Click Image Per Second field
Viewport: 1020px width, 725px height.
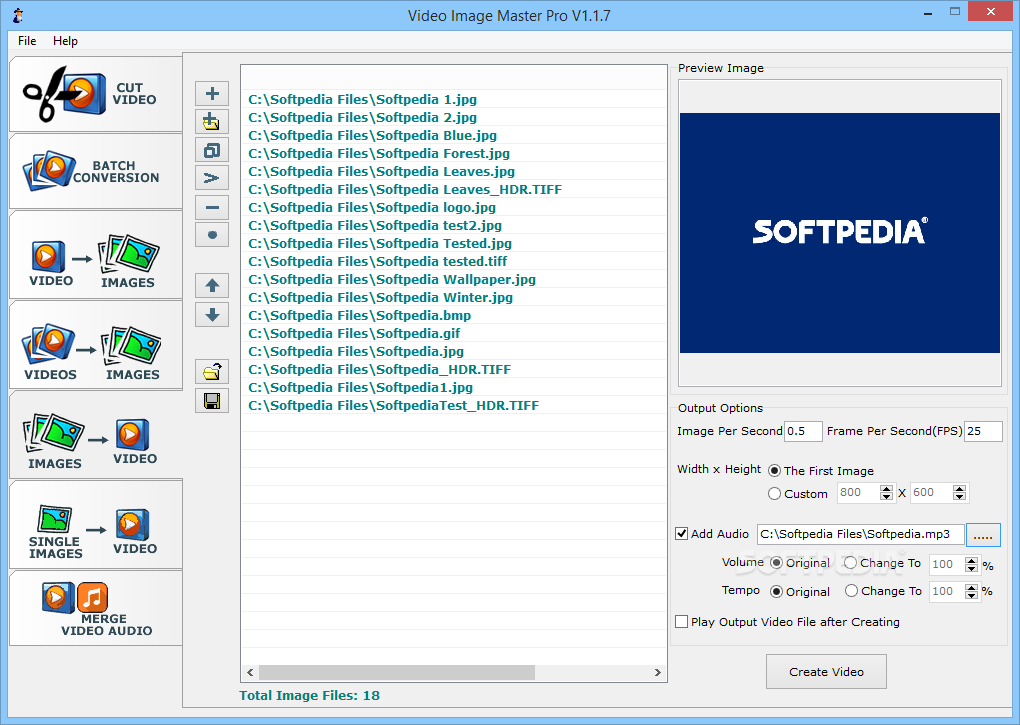pyautogui.click(x=803, y=431)
